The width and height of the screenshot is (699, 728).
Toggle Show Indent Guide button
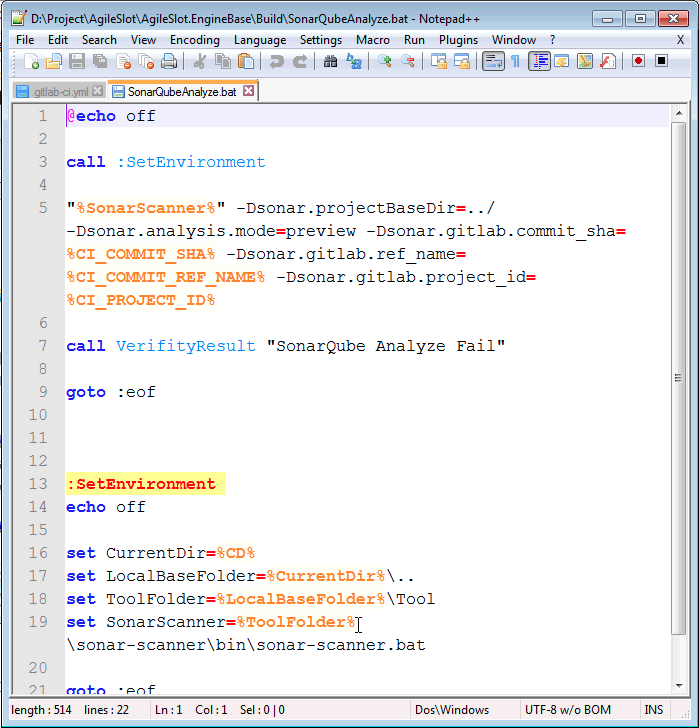click(x=539, y=61)
